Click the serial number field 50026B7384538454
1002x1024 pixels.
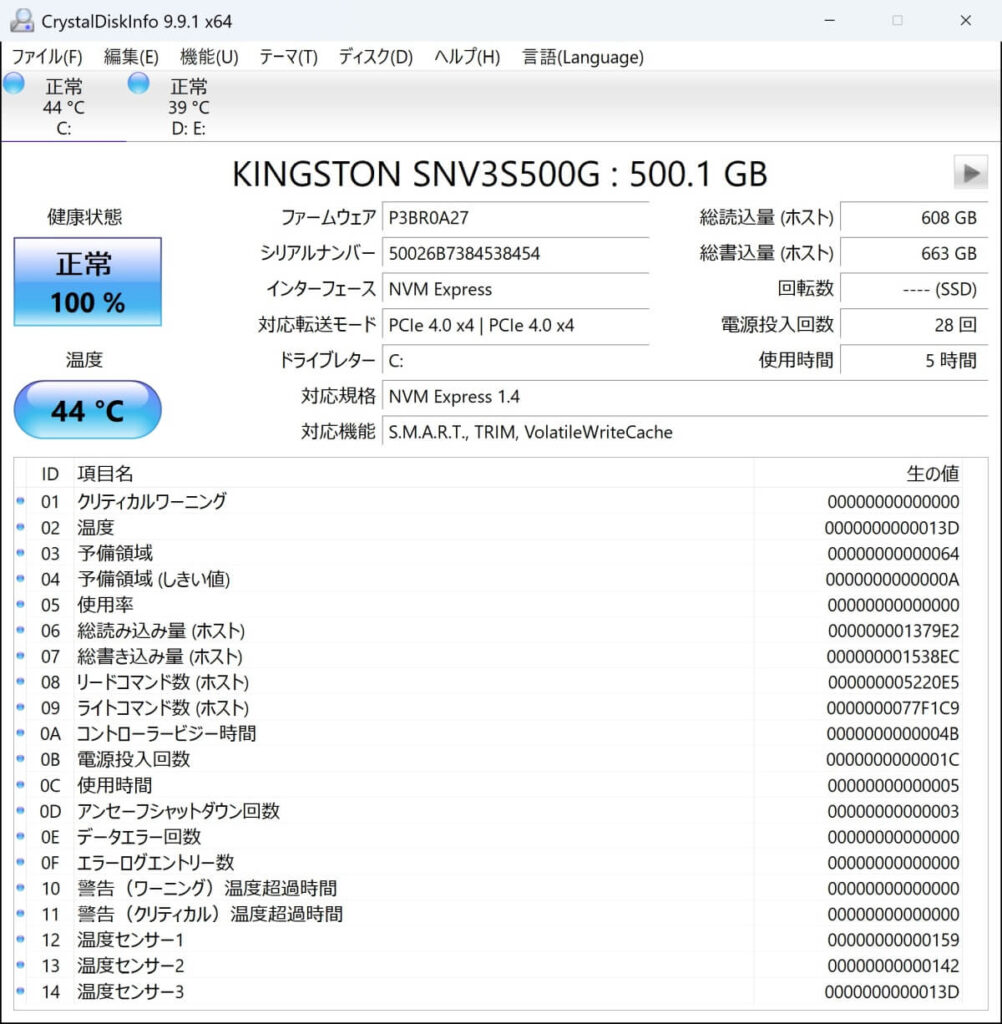click(515, 253)
